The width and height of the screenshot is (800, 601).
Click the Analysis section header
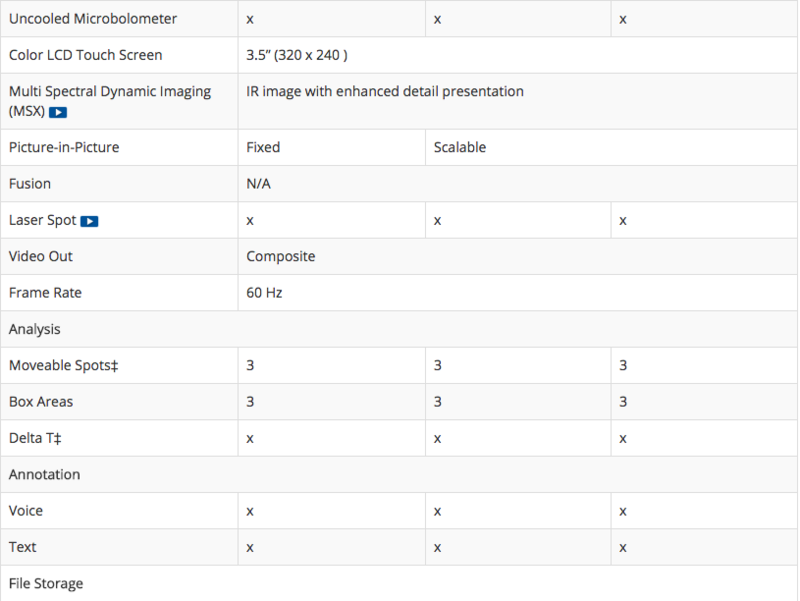pyautogui.click(x=34, y=330)
